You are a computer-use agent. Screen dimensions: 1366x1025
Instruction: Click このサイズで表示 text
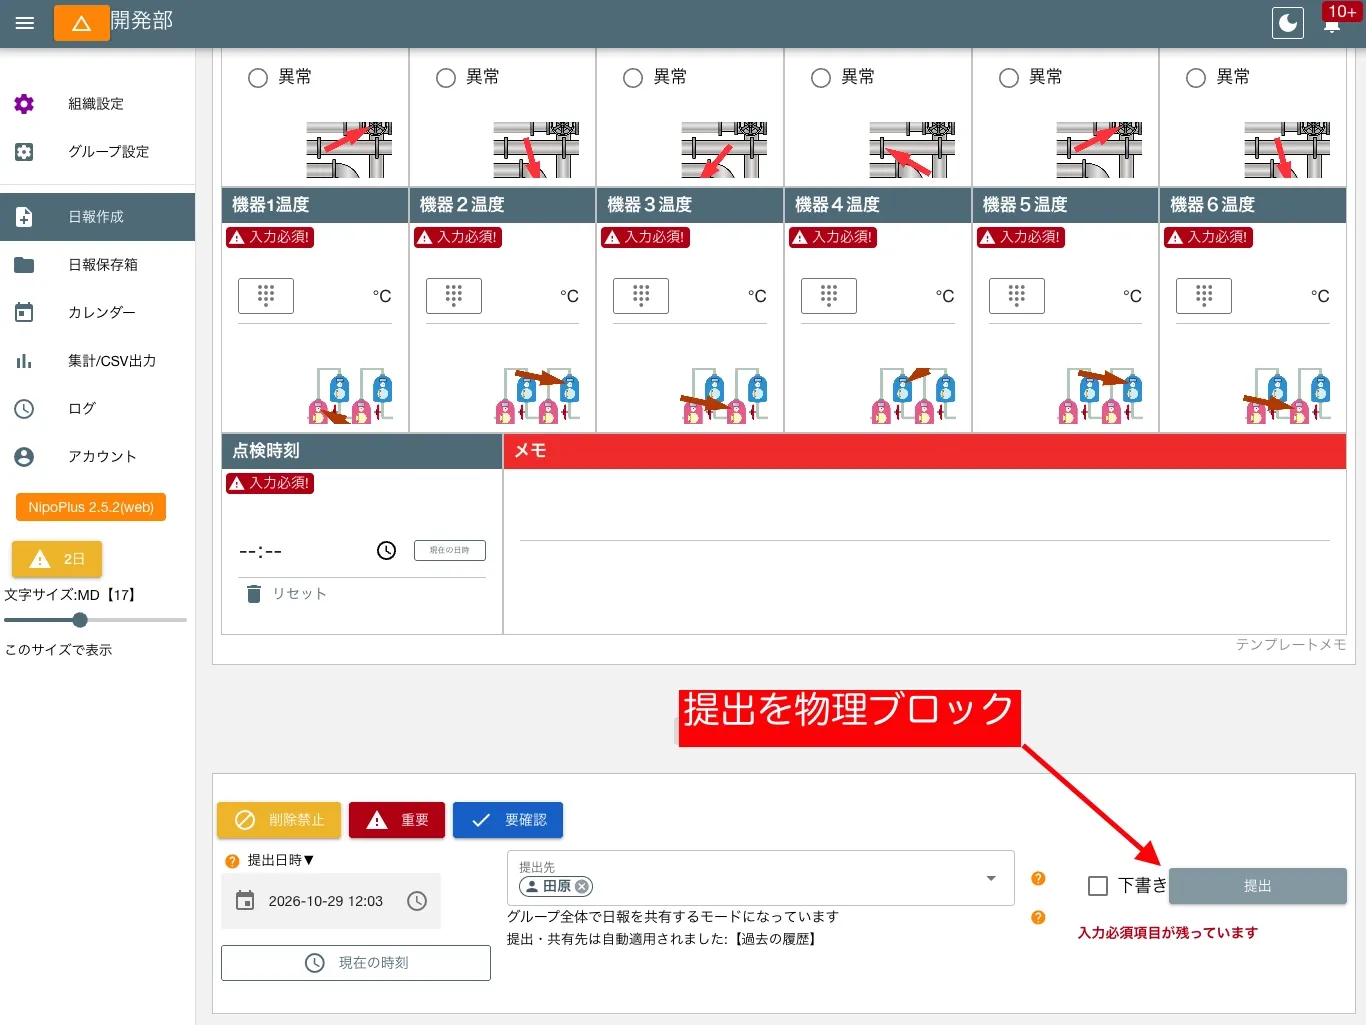click(59, 650)
